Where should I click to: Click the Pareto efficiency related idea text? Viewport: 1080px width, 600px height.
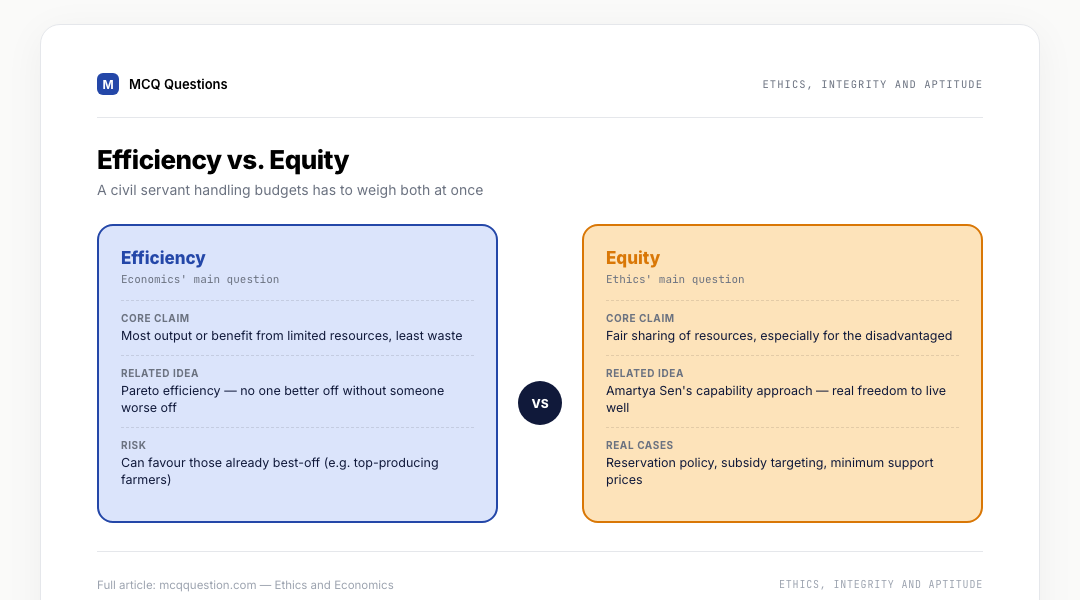pos(282,399)
